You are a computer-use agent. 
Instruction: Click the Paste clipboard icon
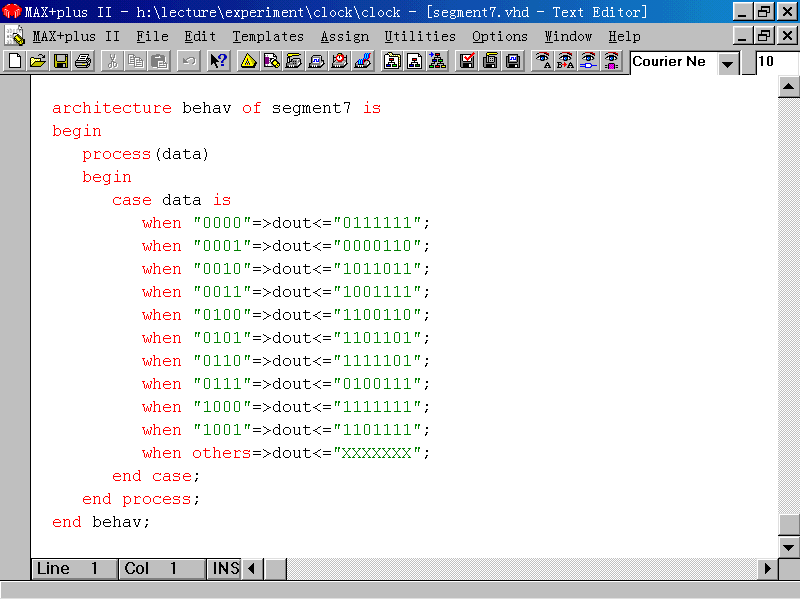click(159, 61)
